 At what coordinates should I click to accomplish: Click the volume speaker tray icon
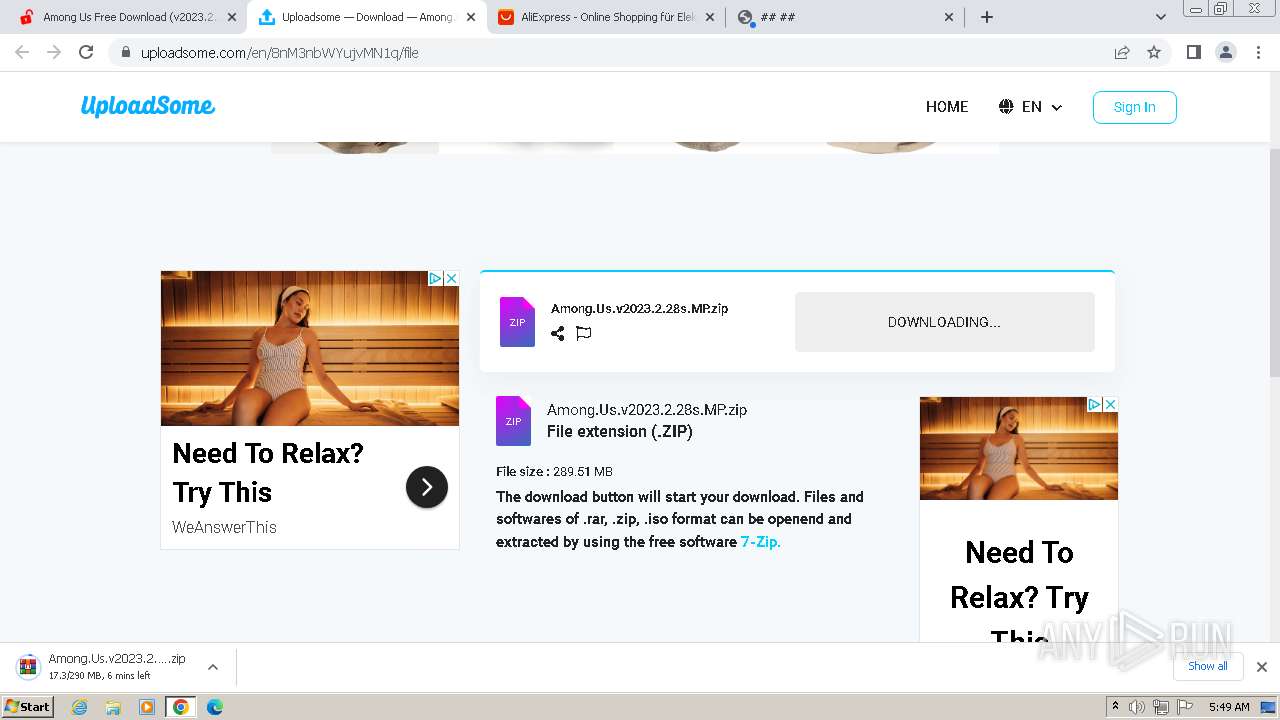click(1137, 707)
